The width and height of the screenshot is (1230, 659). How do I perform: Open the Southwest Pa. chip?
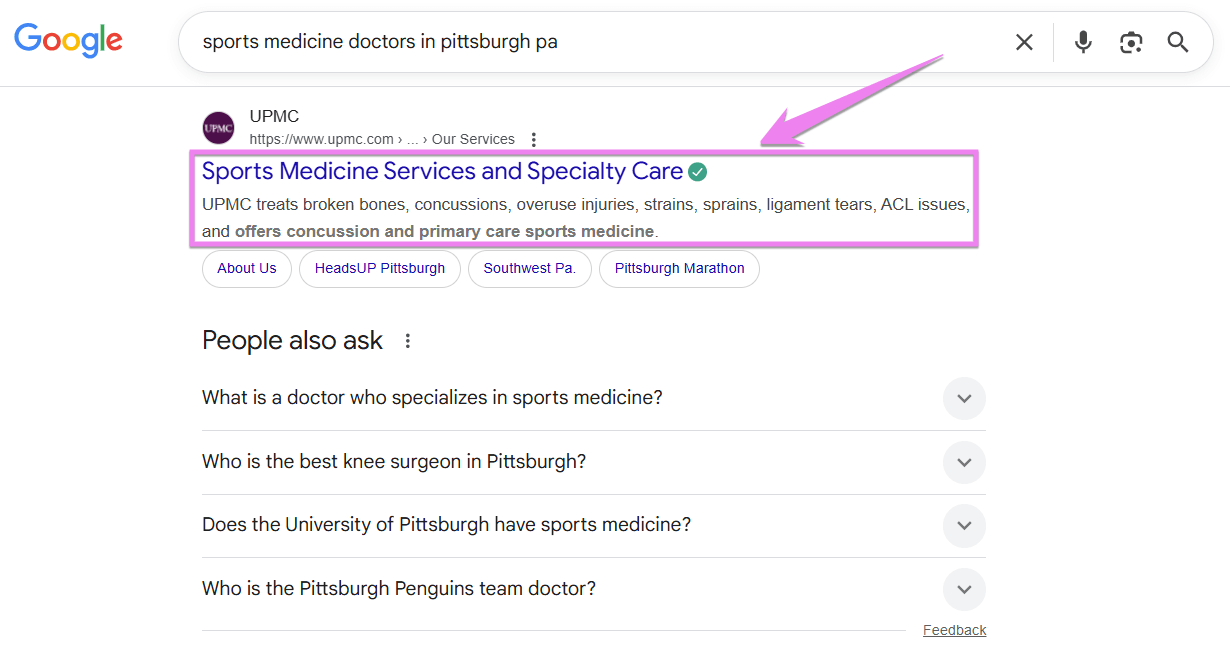530,268
